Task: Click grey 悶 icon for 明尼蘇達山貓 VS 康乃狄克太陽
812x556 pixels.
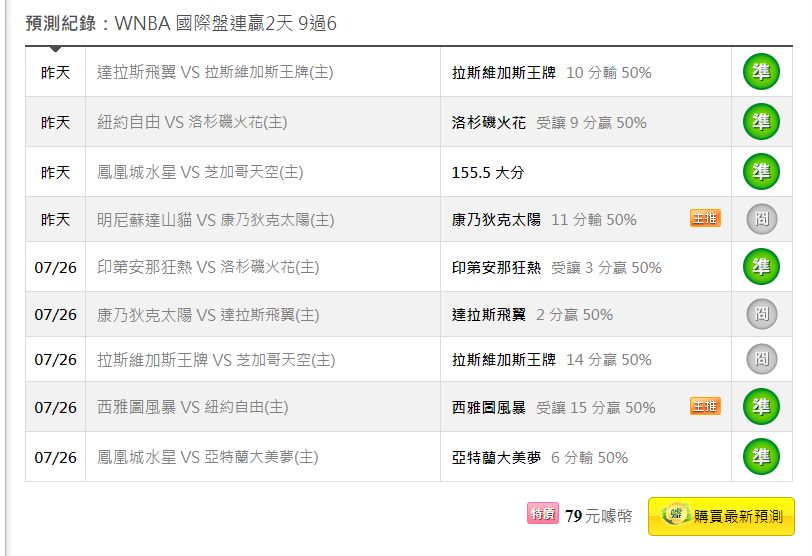Action: [x=762, y=219]
